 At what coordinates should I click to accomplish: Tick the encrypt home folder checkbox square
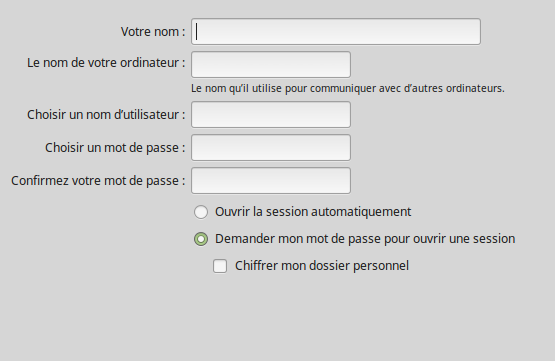pyautogui.click(x=220, y=266)
